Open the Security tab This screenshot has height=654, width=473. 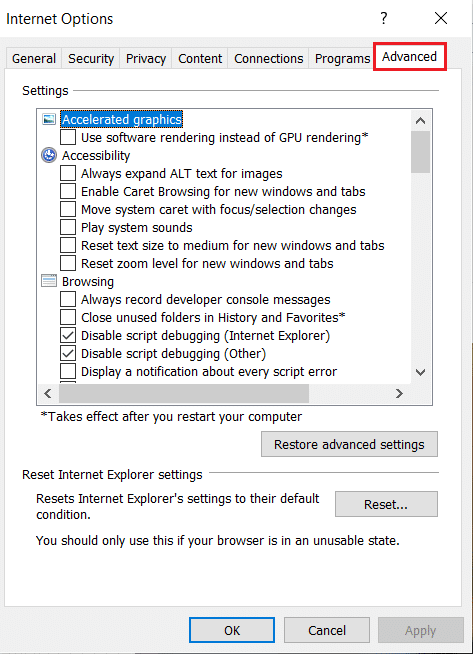[91, 58]
